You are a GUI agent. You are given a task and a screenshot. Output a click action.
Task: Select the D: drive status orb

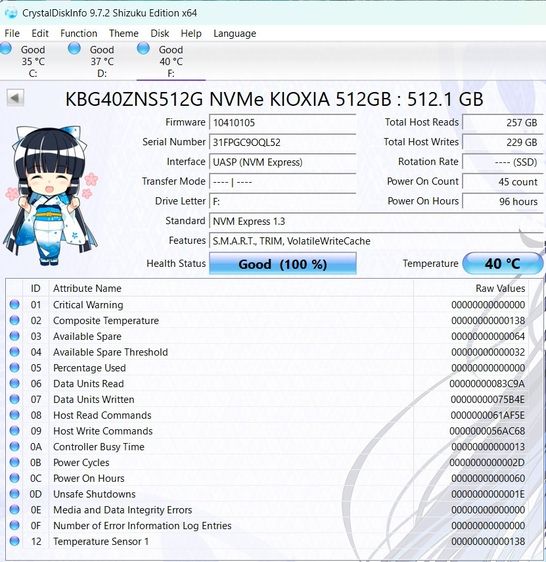74,48
